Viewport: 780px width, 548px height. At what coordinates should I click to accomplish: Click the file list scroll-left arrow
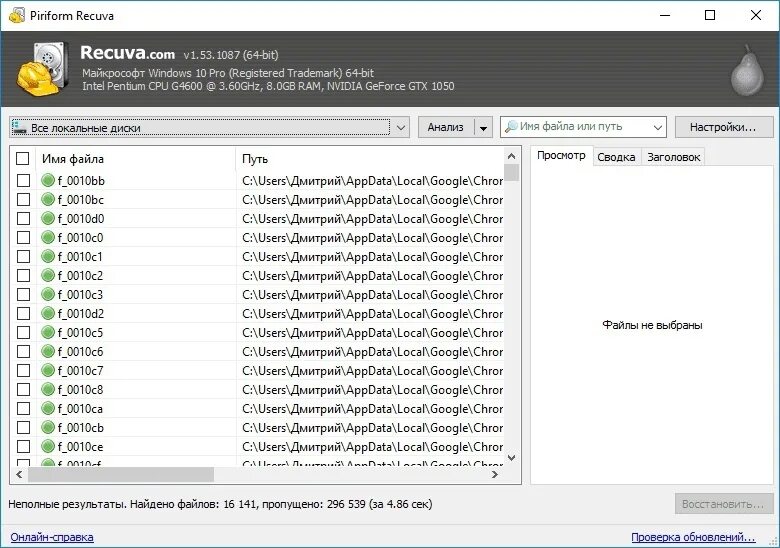[19, 474]
